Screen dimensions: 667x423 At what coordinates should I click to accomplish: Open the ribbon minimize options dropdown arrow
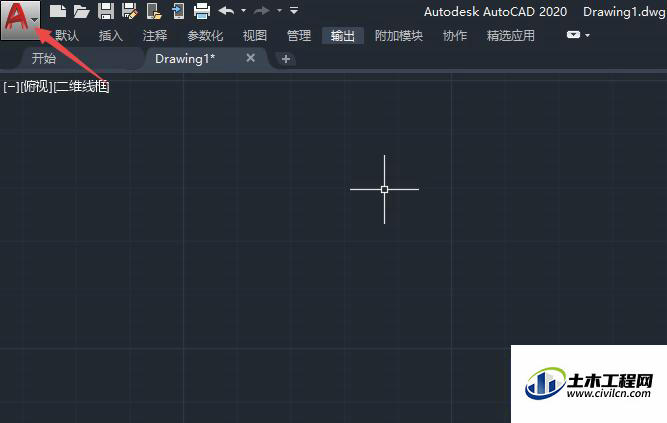coord(587,35)
